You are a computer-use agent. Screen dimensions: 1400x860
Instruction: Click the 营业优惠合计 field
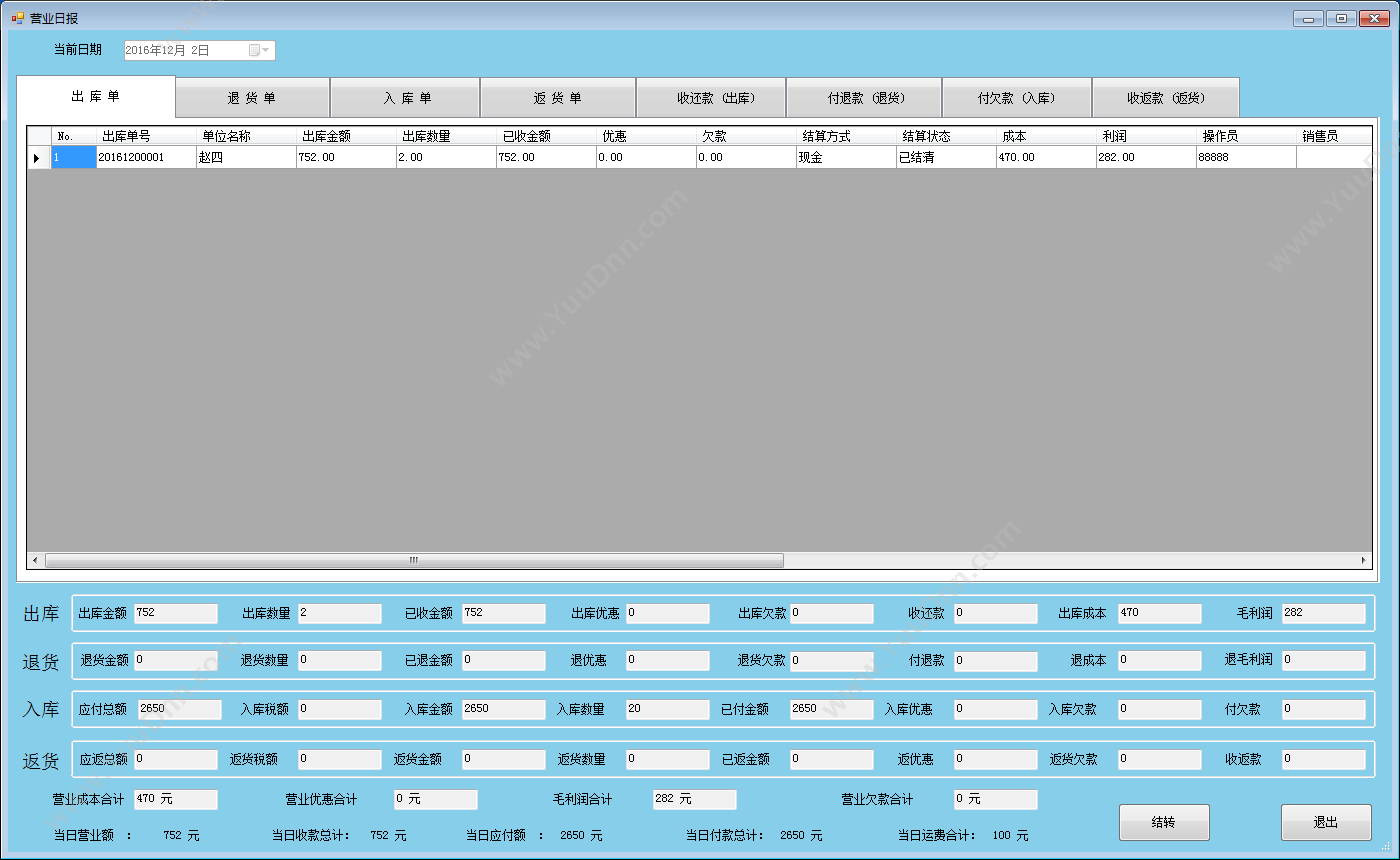pyautogui.click(x=435, y=799)
